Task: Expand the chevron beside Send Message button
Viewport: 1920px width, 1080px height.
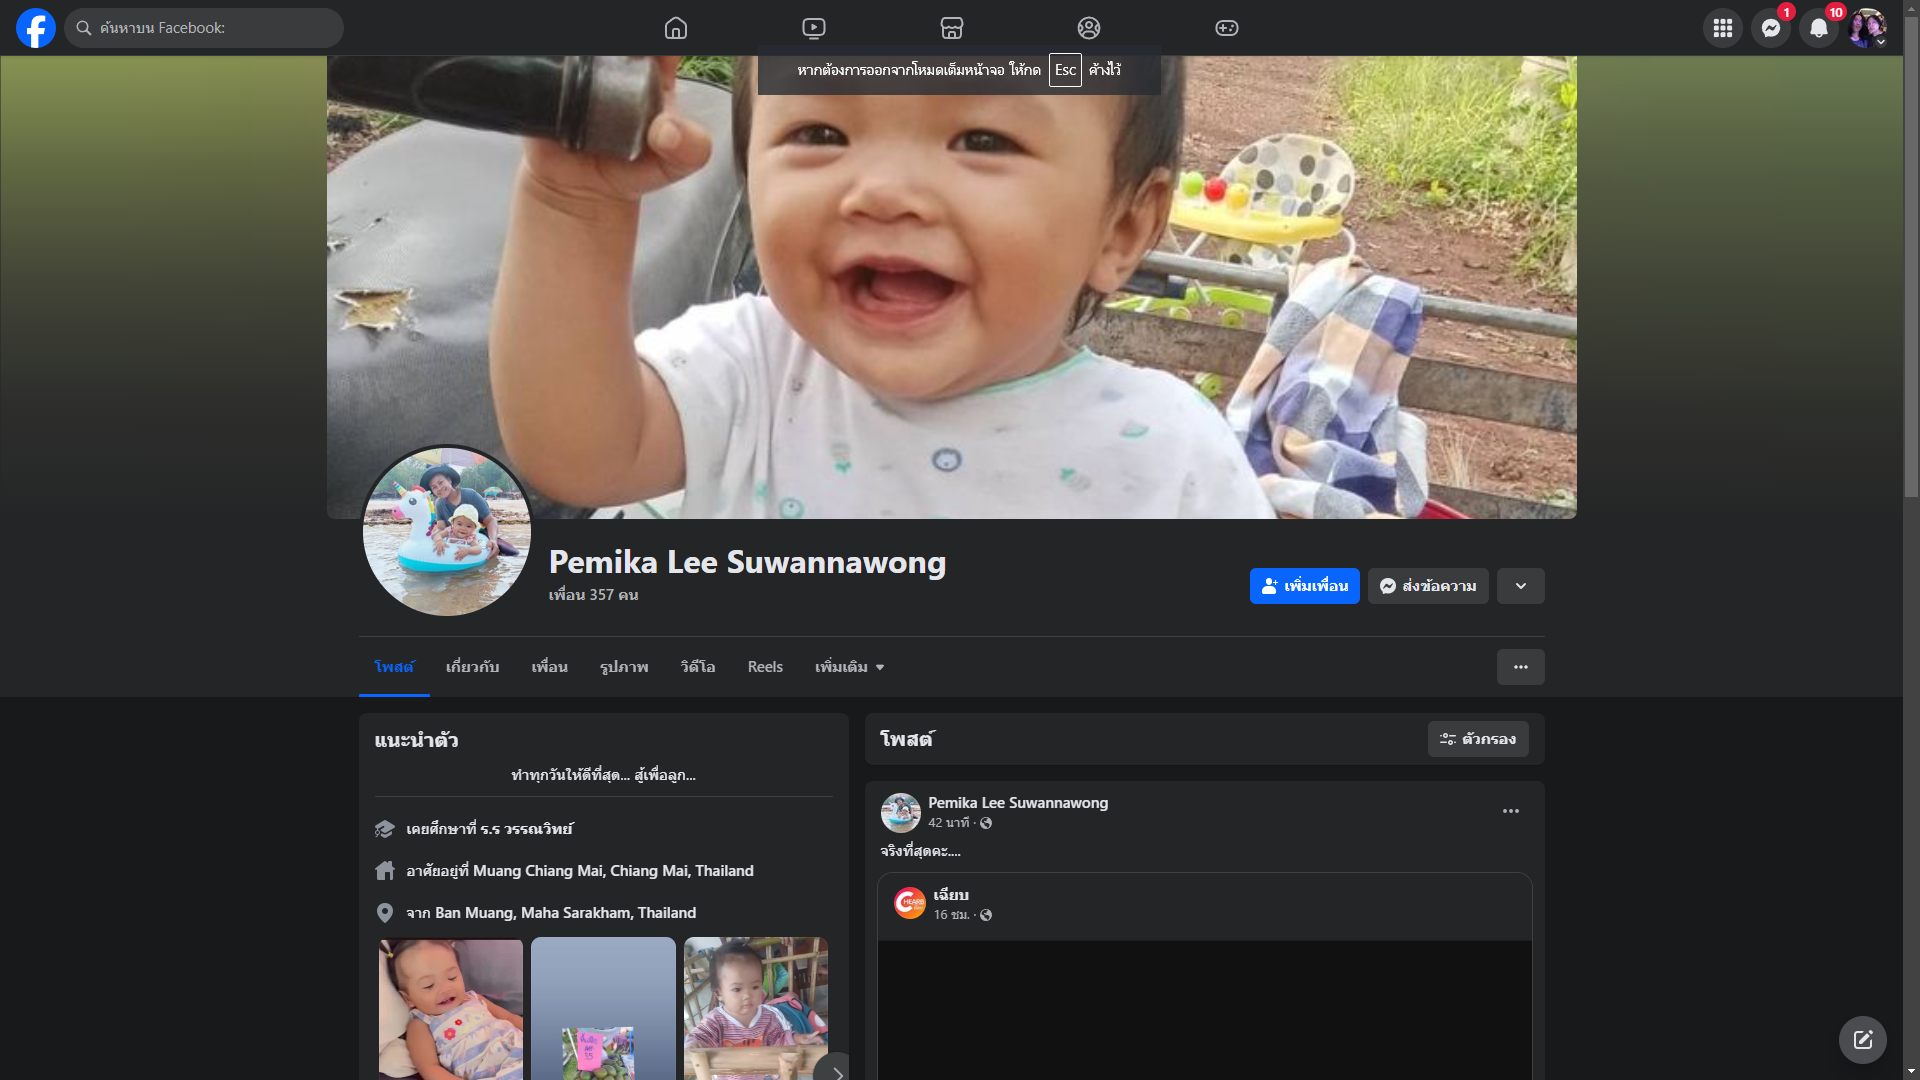Action: 1520,586
